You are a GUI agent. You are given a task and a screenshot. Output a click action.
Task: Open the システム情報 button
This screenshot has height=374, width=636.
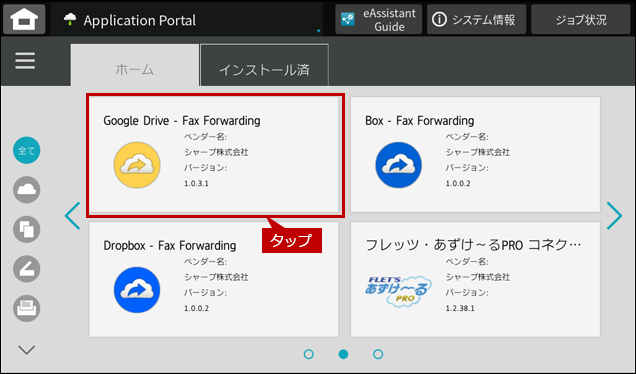click(477, 19)
